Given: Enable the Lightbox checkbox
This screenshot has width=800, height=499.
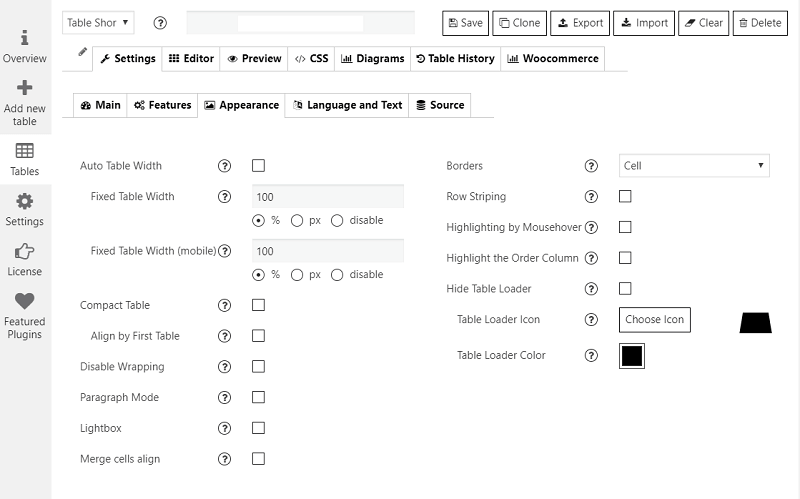Looking at the screenshot, I should pyautogui.click(x=258, y=428).
